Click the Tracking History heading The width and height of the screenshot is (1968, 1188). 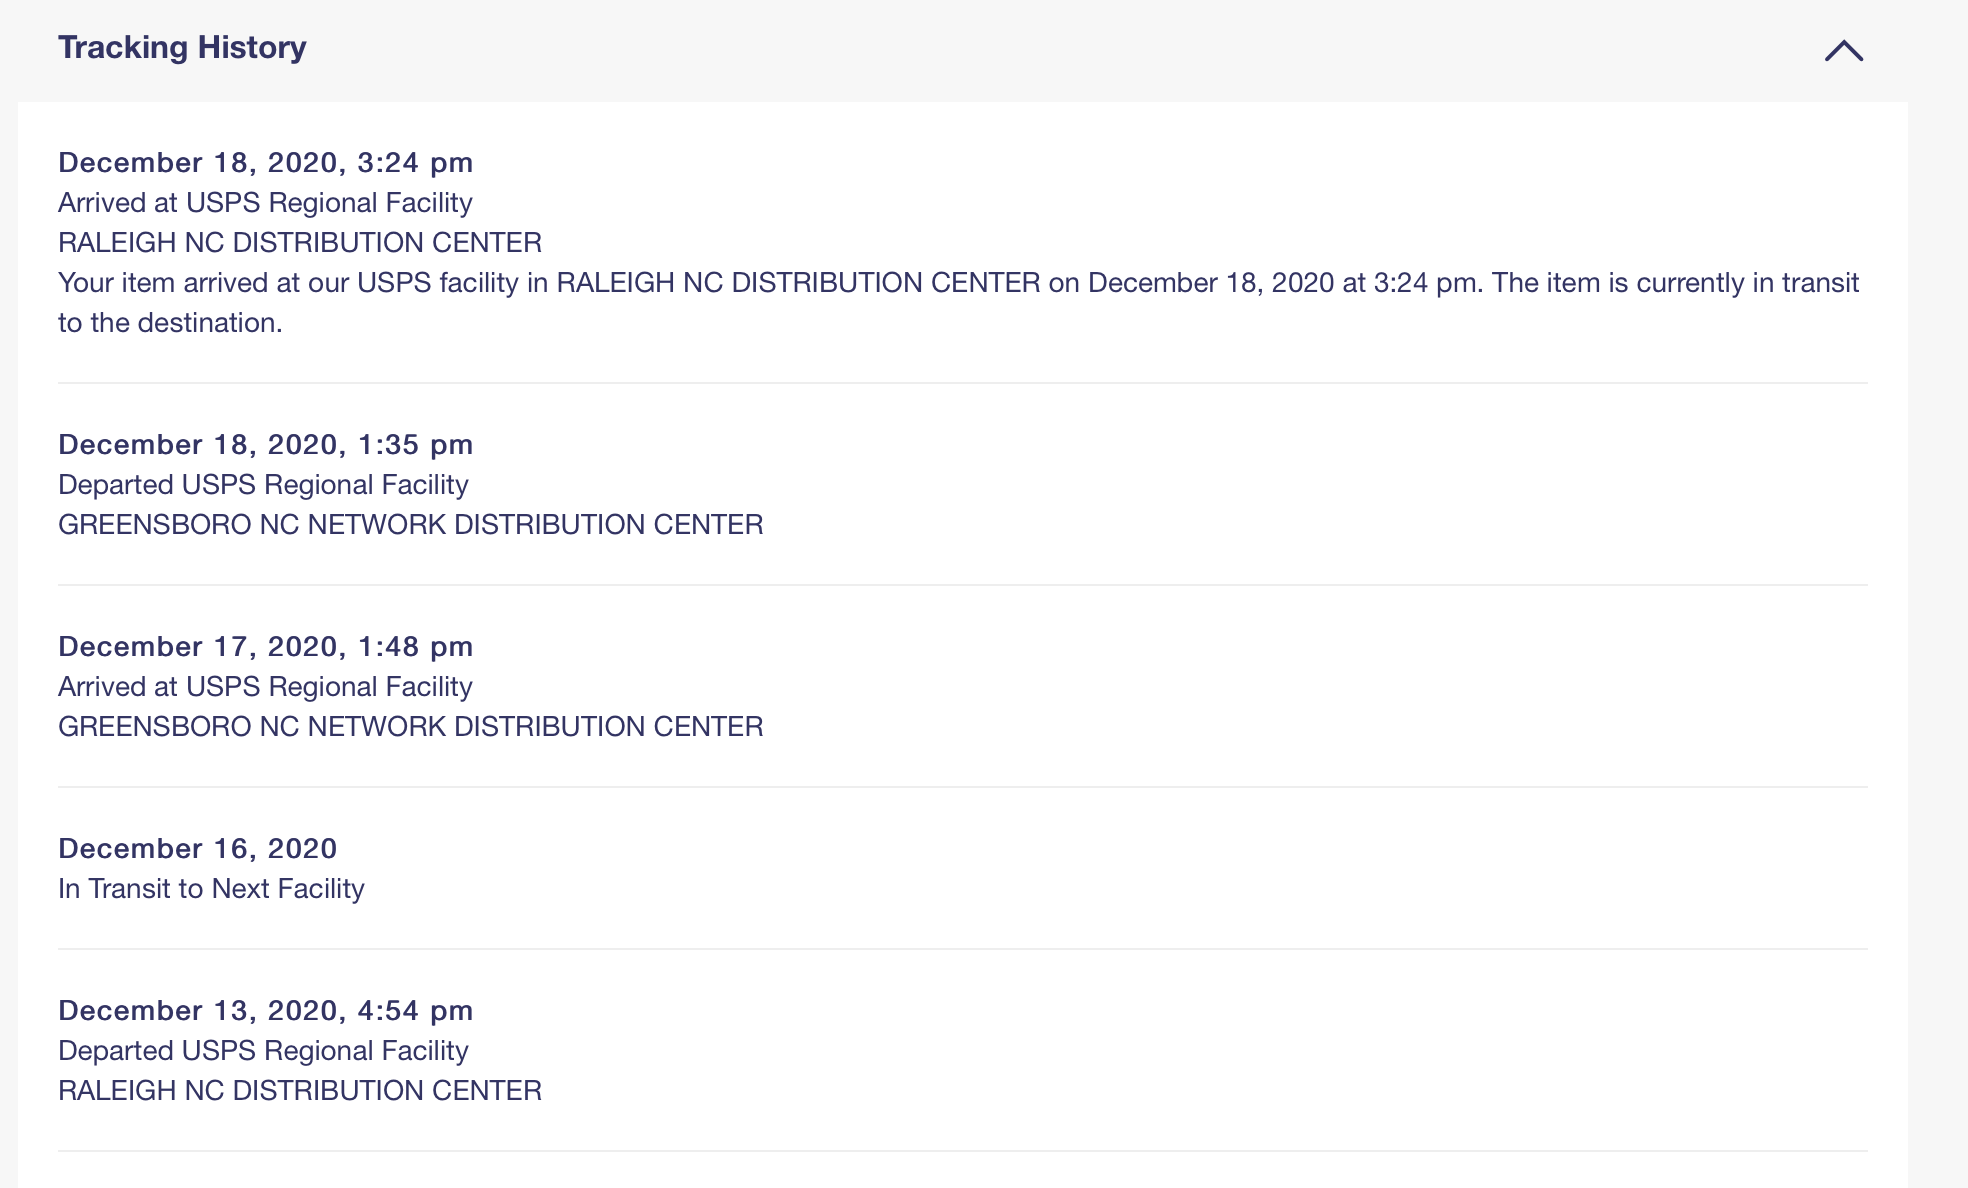click(x=182, y=47)
